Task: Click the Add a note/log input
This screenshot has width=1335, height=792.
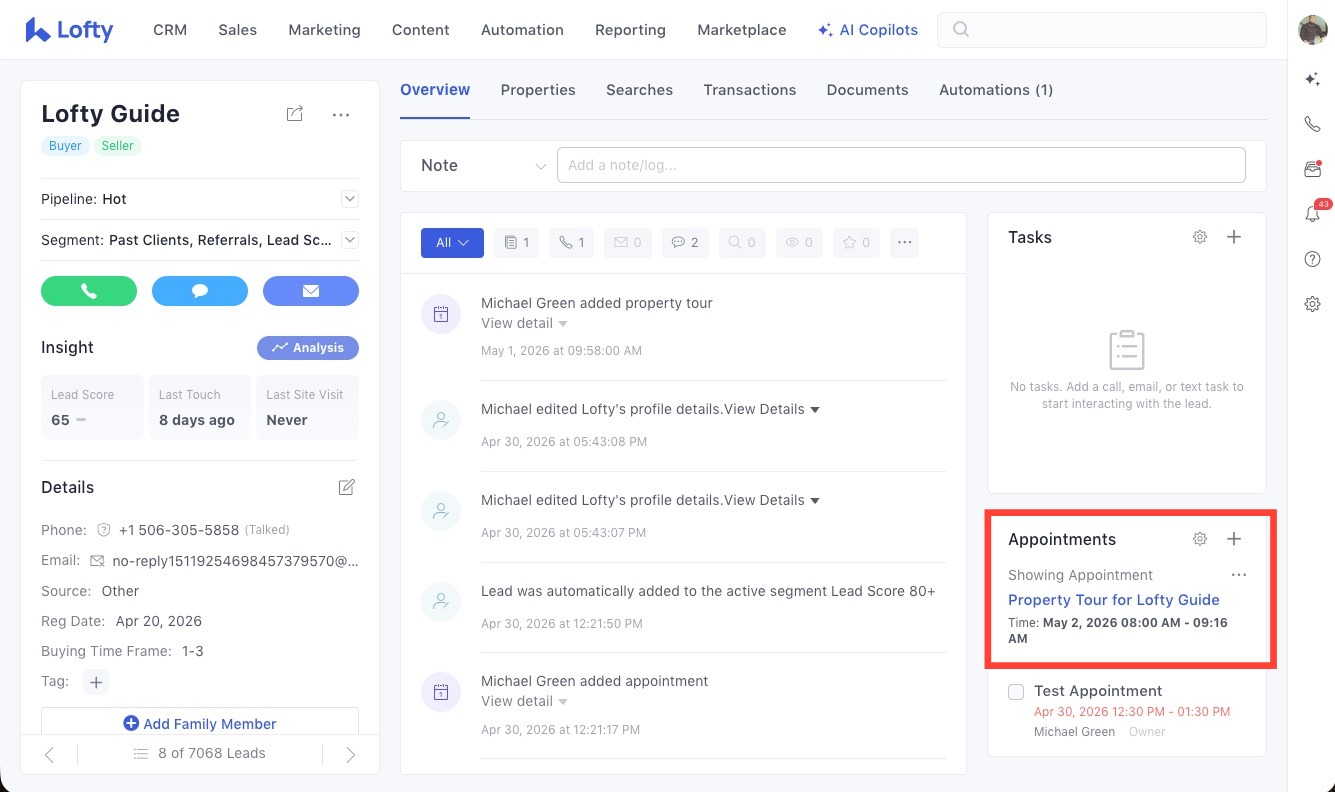Action: tap(901, 165)
